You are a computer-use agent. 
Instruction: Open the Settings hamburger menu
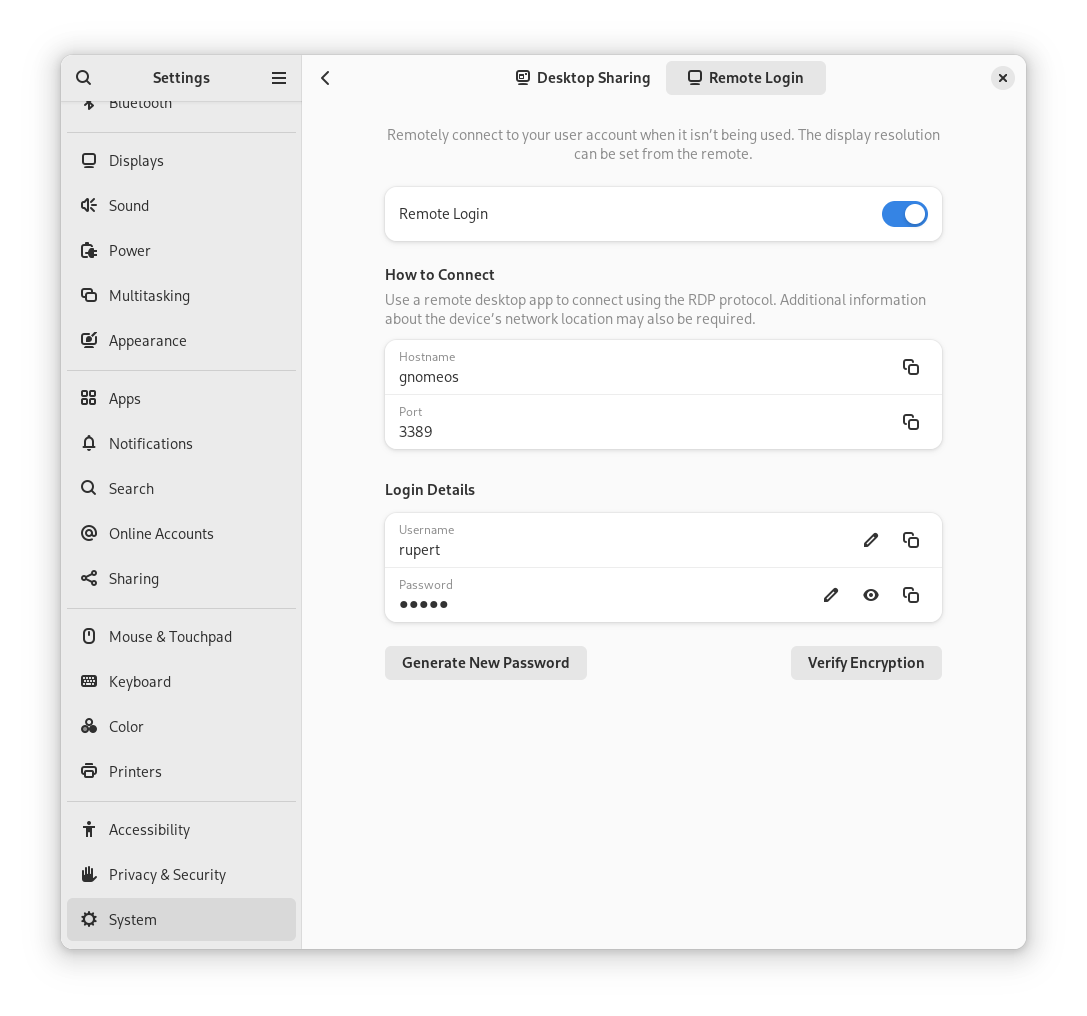(x=279, y=78)
